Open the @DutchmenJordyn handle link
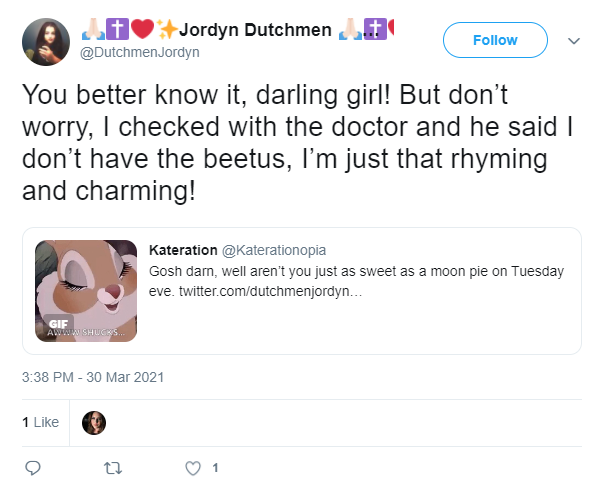 pos(140,52)
